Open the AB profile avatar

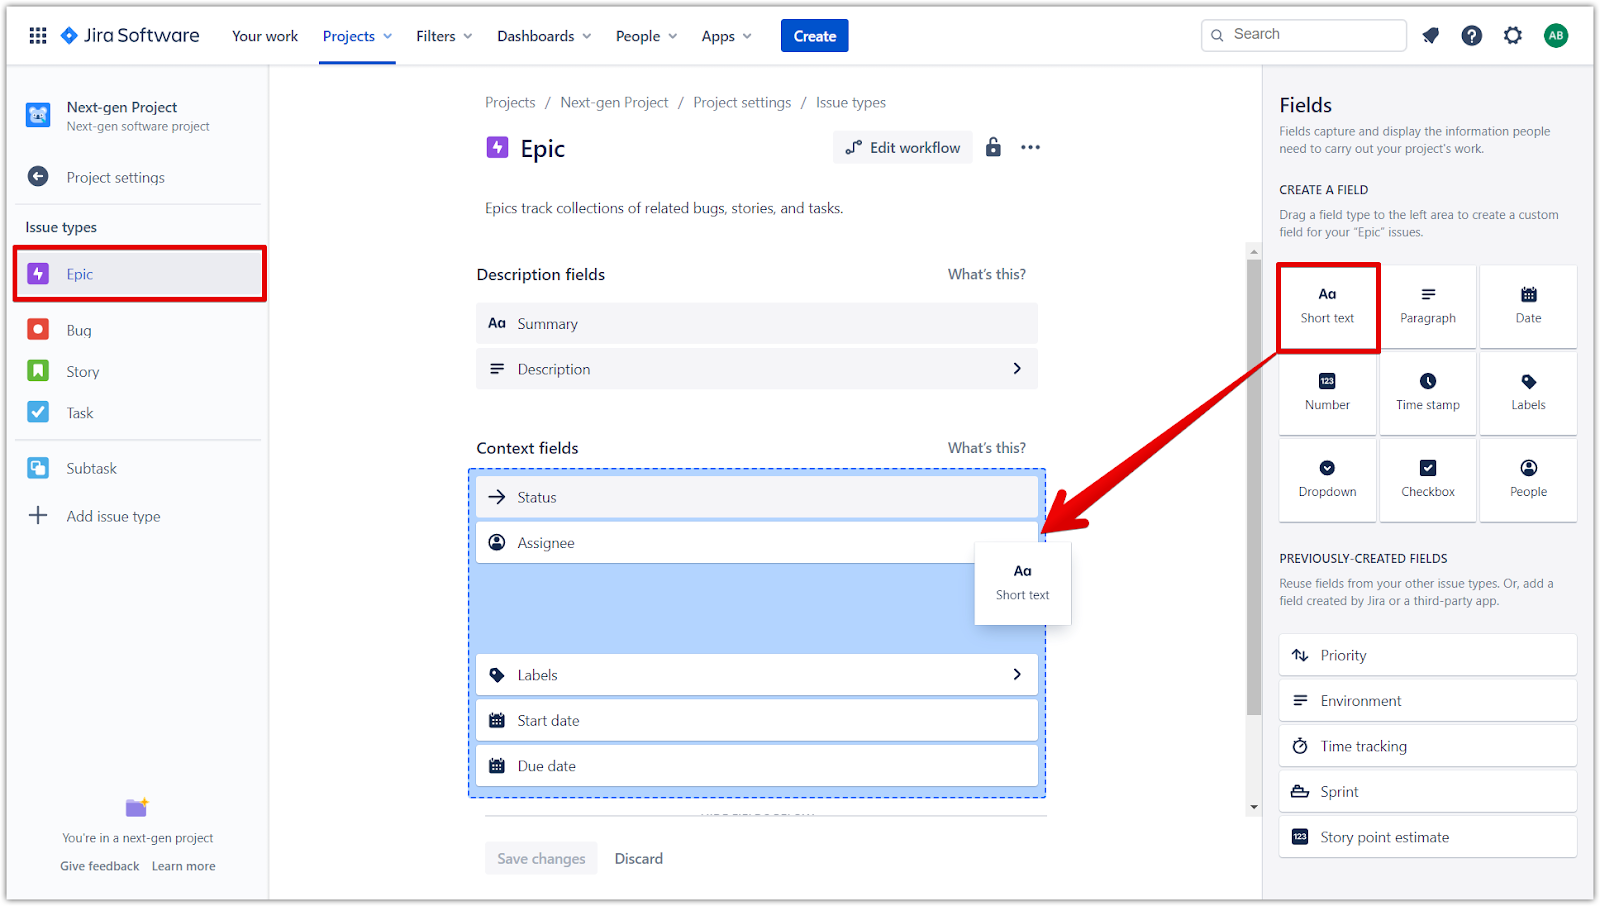(x=1556, y=36)
